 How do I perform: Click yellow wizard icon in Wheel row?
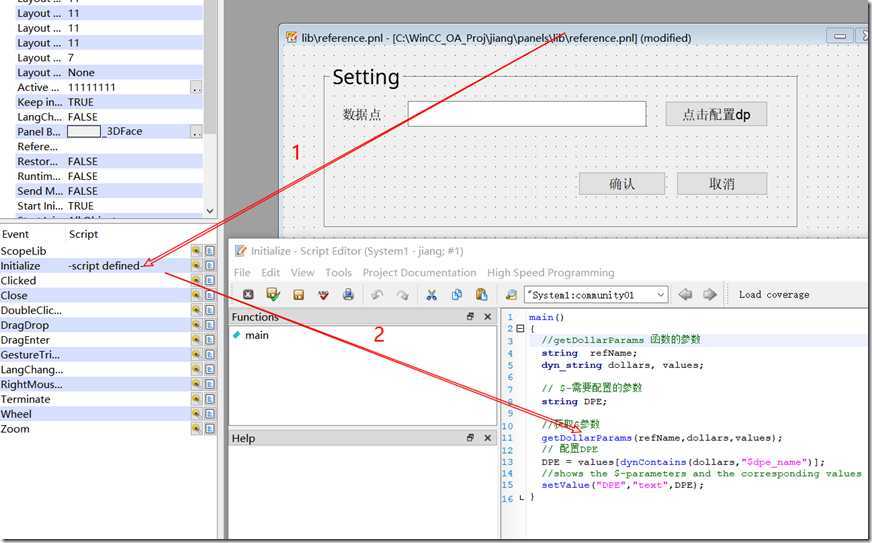[x=196, y=414]
